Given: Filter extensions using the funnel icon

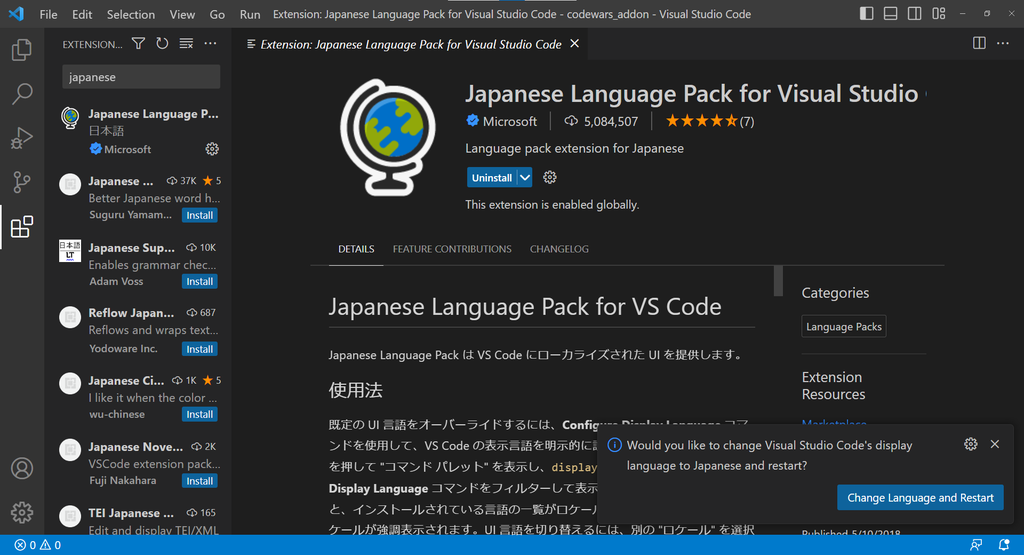Looking at the screenshot, I should coord(138,44).
